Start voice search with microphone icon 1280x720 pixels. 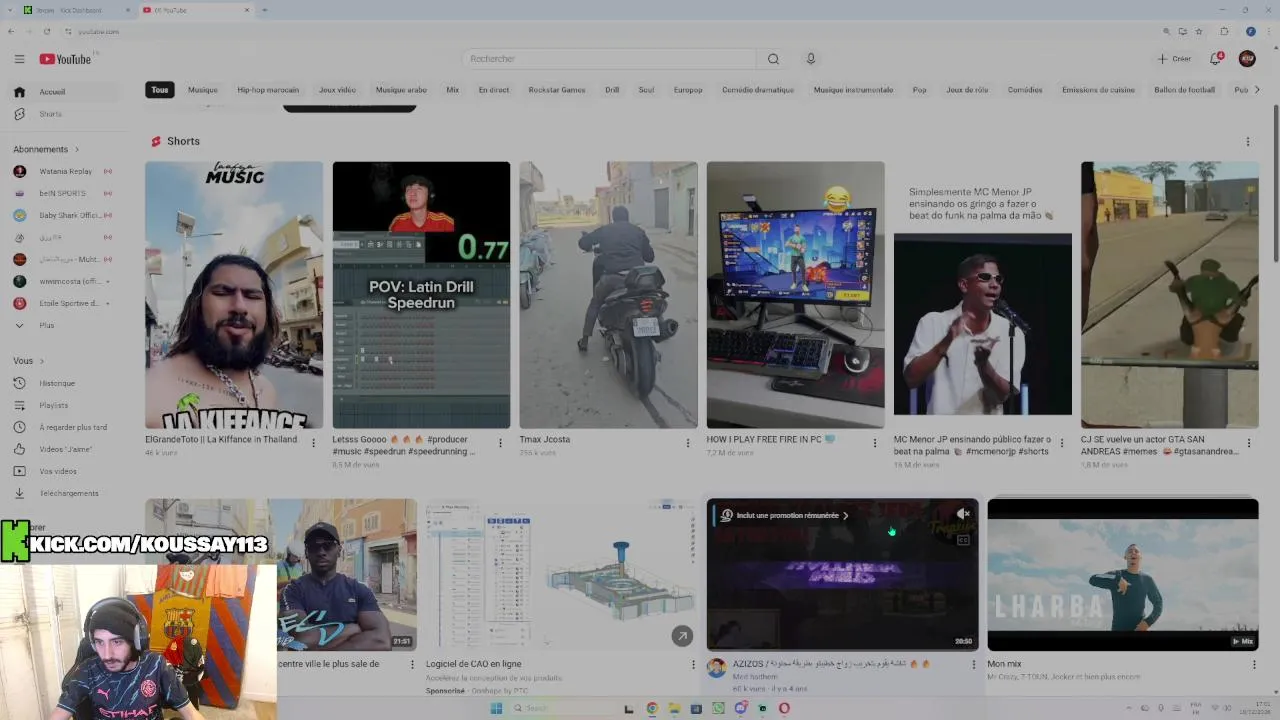(811, 59)
